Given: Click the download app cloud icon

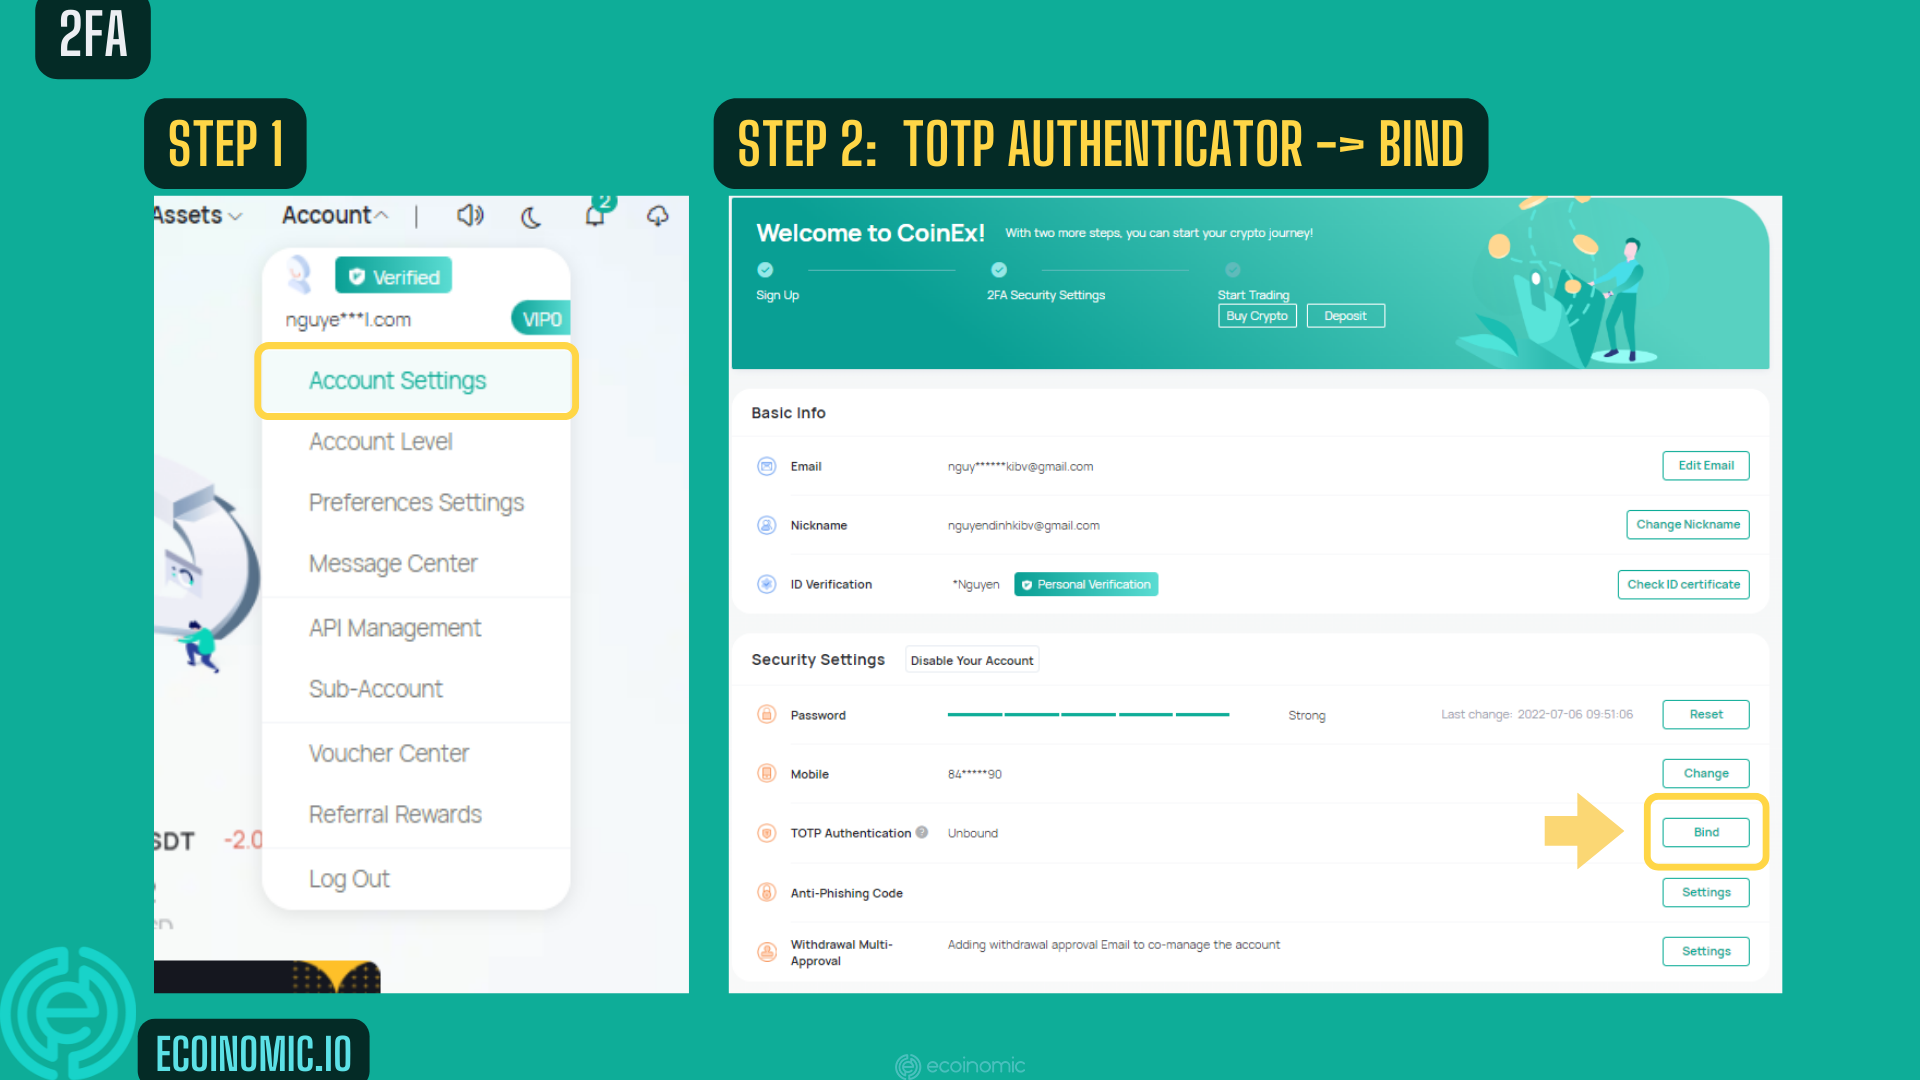Looking at the screenshot, I should pyautogui.click(x=657, y=215).
